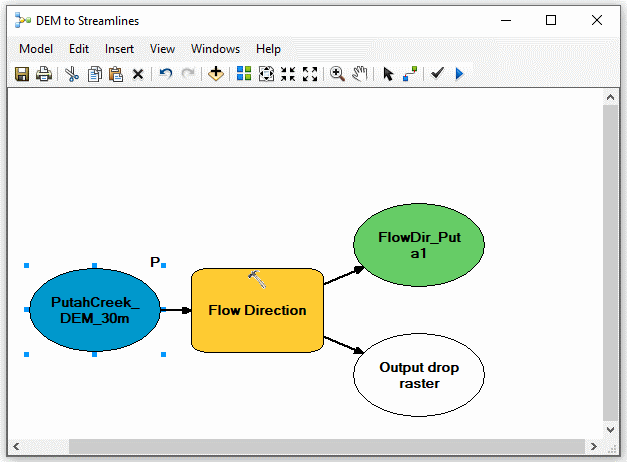The height and width of the screenshot is (462, 627).
Task: Click the vertical scrollbar thumb
Action: [610, 263]
